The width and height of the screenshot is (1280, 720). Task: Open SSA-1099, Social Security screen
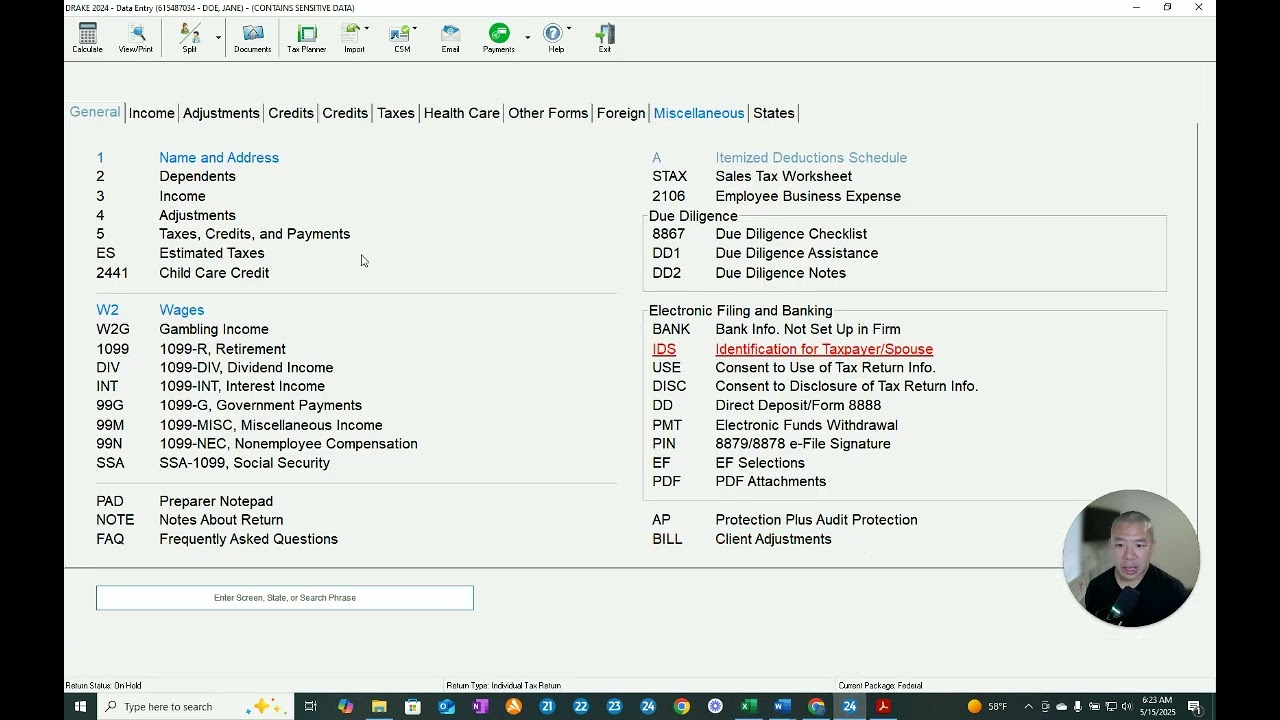[244, 463]
